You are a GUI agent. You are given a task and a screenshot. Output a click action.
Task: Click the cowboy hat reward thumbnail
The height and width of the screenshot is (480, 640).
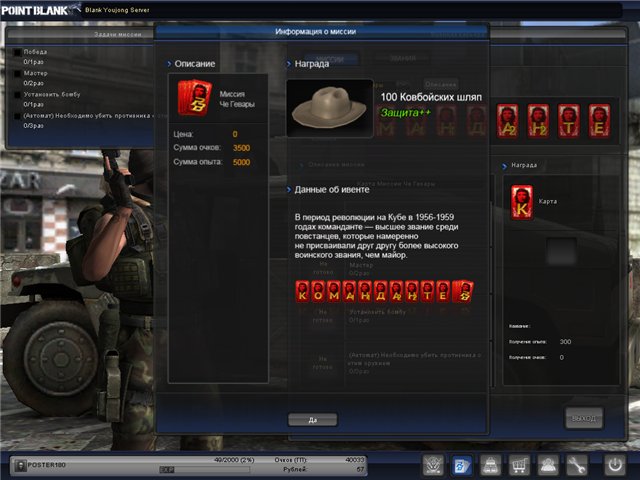click(330, 108)
